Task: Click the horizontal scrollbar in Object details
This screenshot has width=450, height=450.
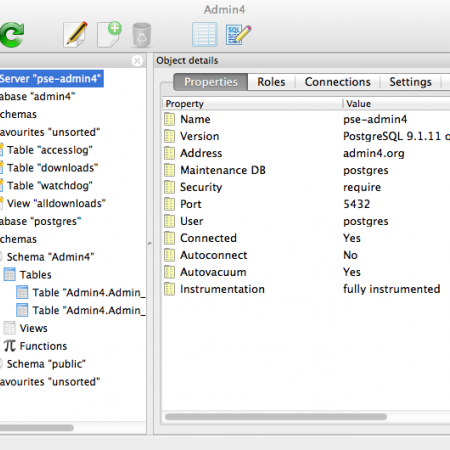Action: coord(276,417)
